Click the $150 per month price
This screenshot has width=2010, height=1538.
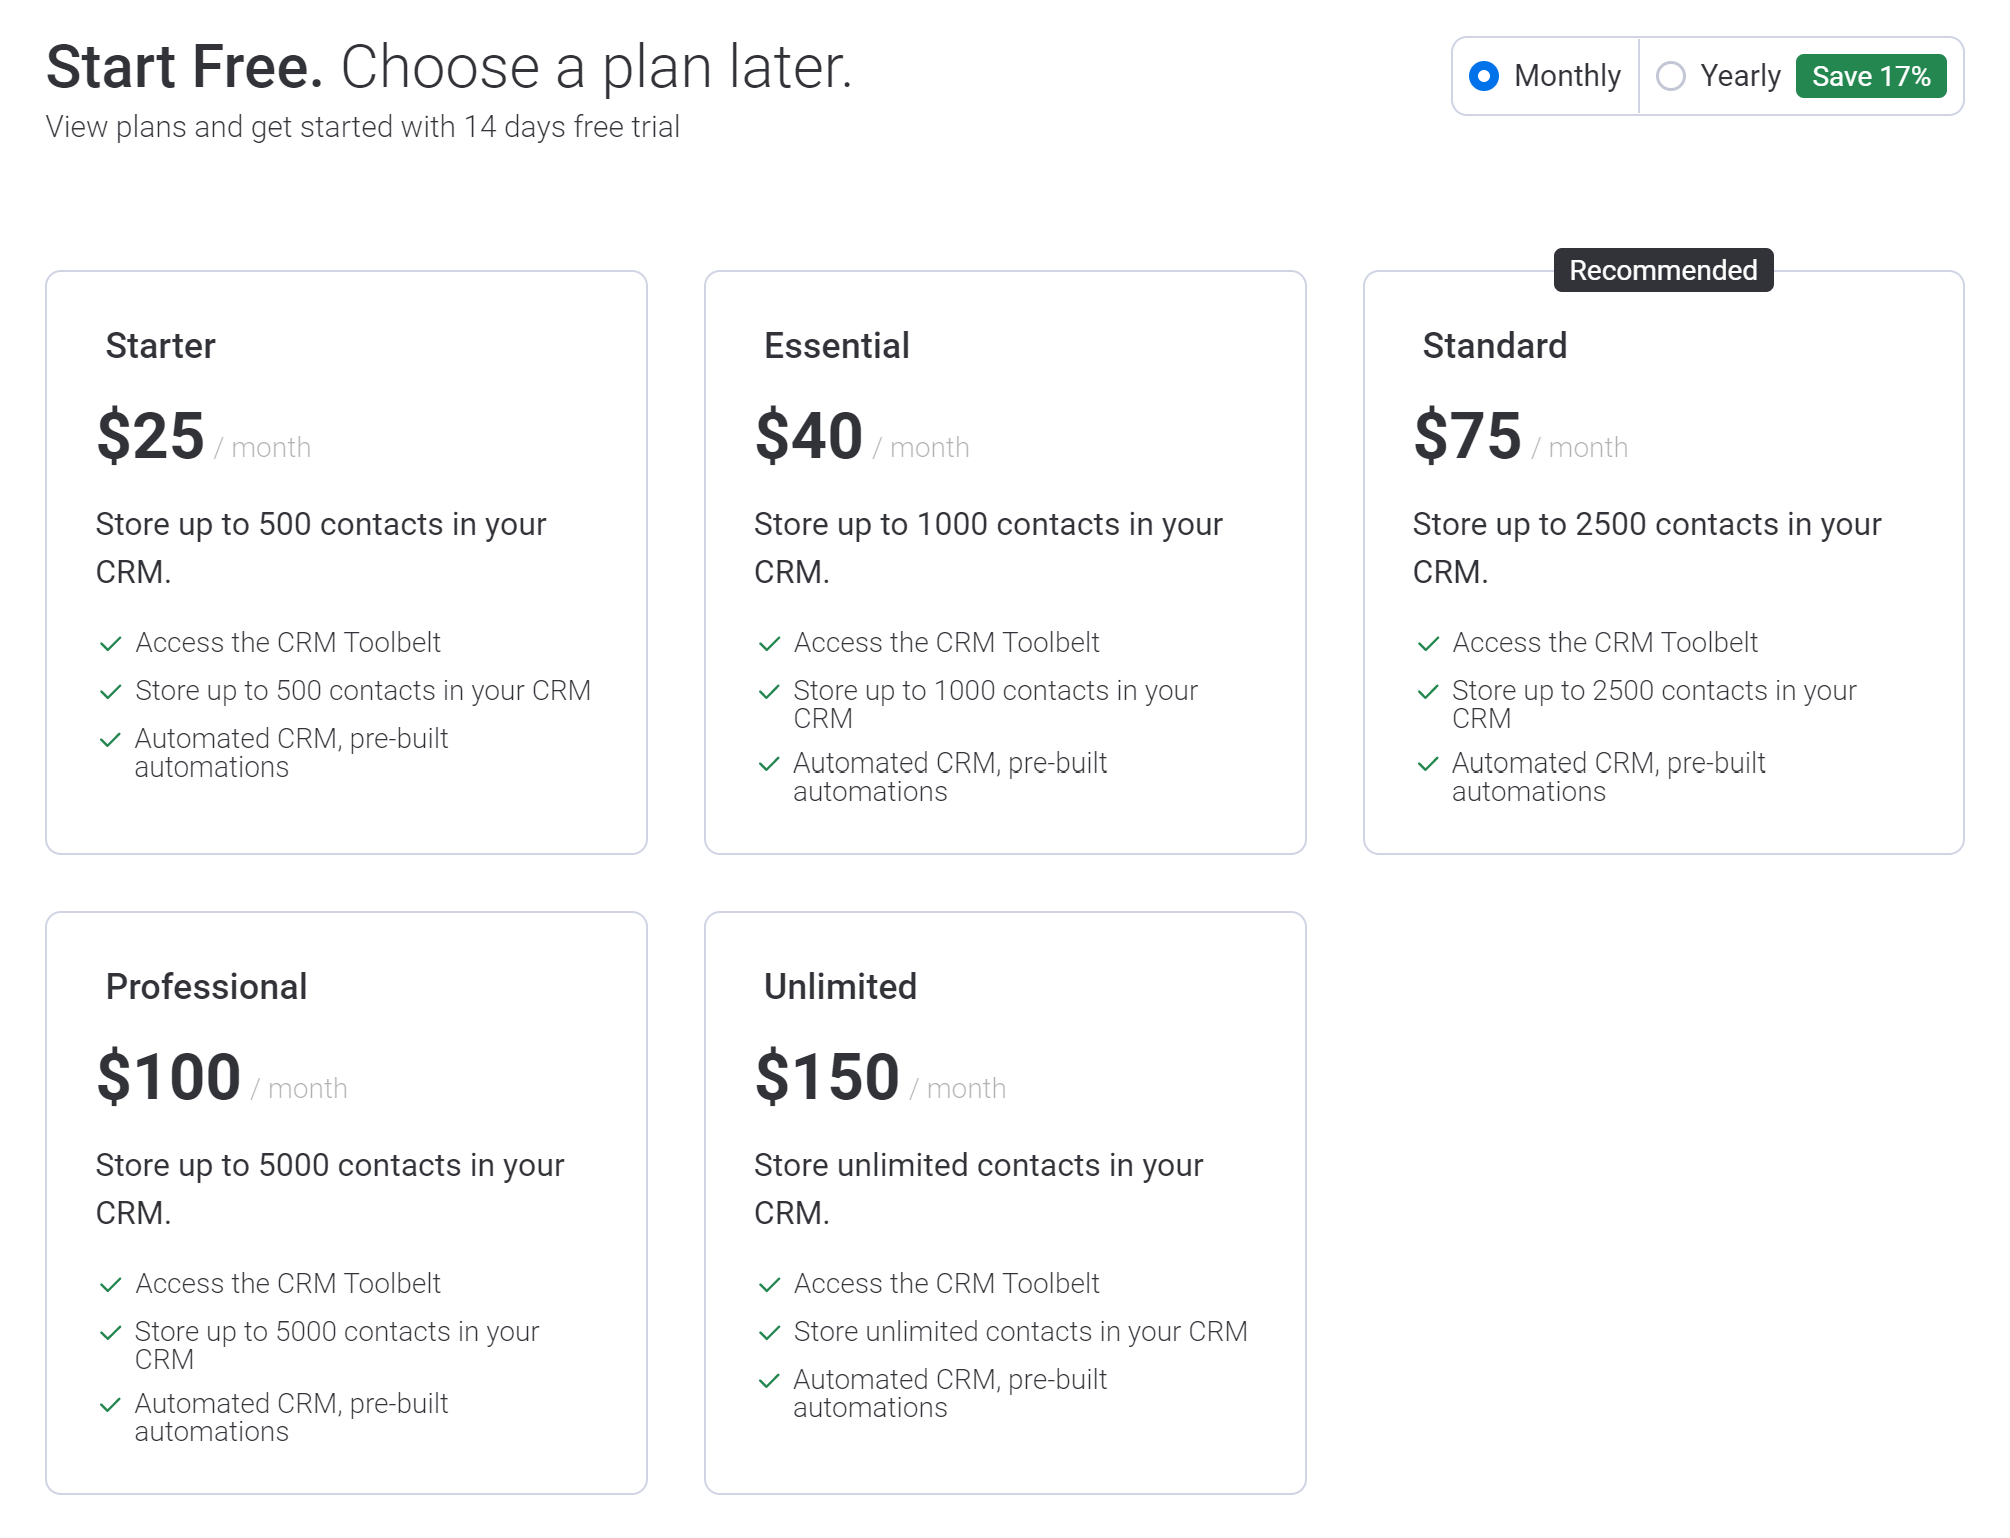pos(827,1078)
